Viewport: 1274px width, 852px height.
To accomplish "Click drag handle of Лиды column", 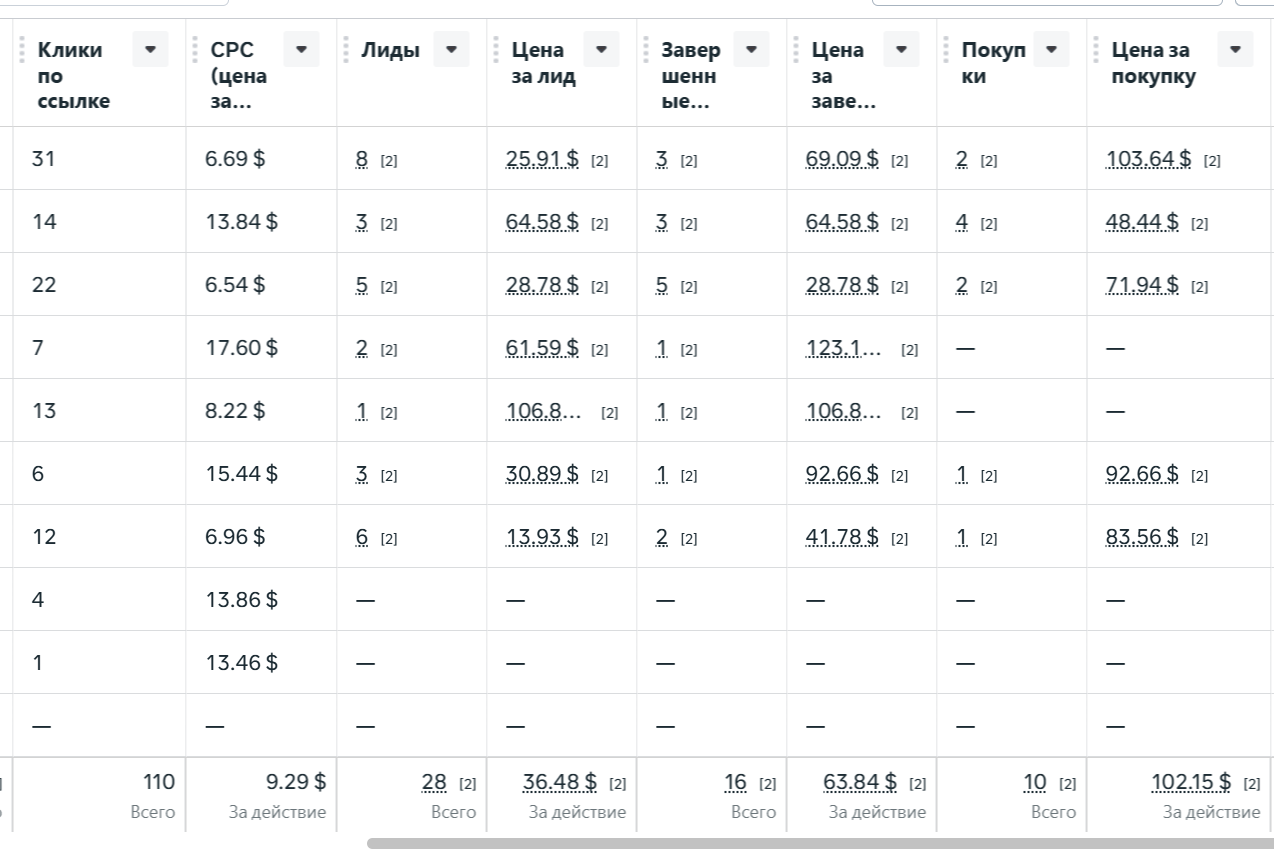I will point(346,49).
